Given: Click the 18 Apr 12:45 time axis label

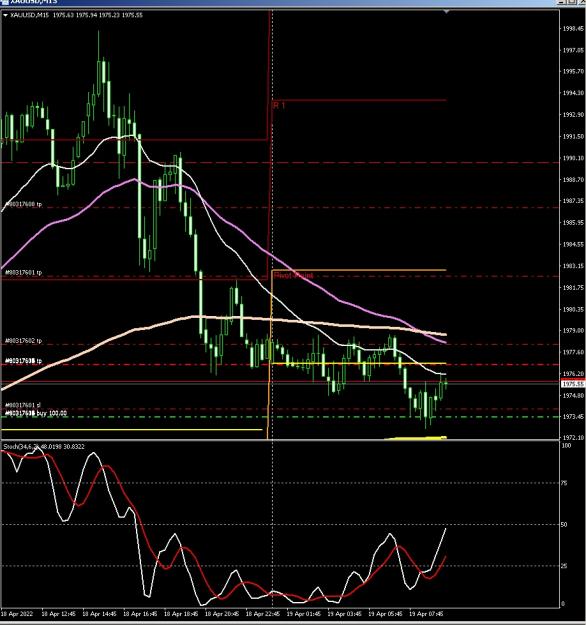Looking at the screenshot, I should point(59,614).
